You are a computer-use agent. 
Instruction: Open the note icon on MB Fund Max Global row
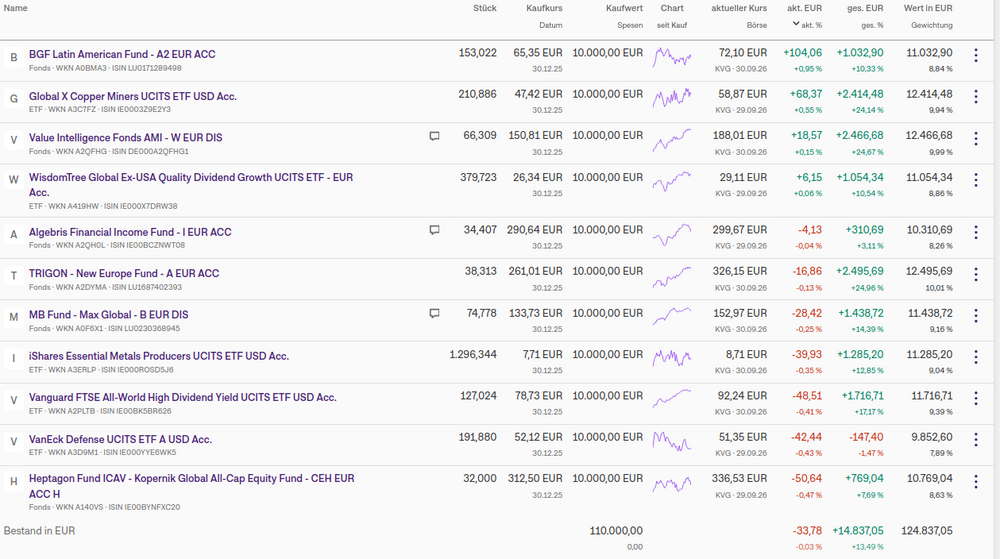click(x=434, y=314)
